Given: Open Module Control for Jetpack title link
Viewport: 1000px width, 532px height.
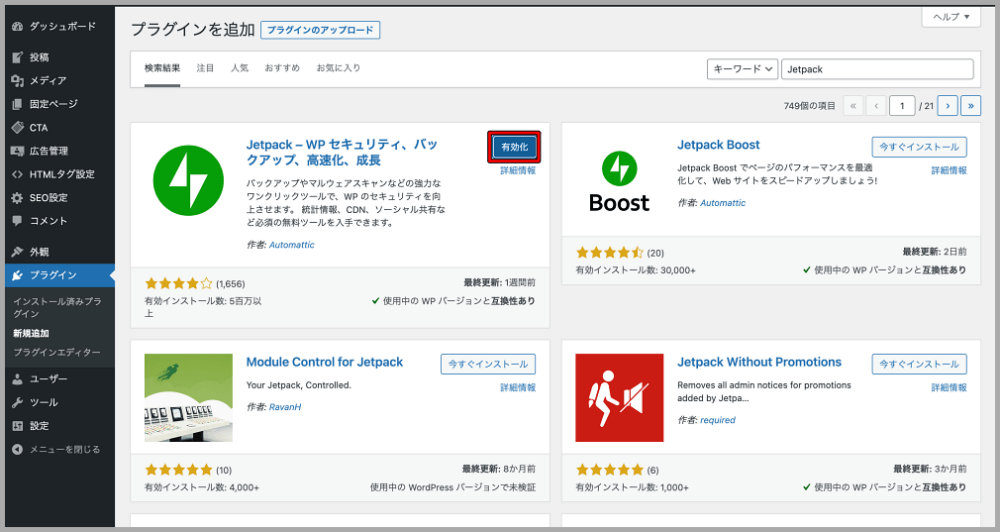Looking at the screenshot, I should click(x=325, y=362).
